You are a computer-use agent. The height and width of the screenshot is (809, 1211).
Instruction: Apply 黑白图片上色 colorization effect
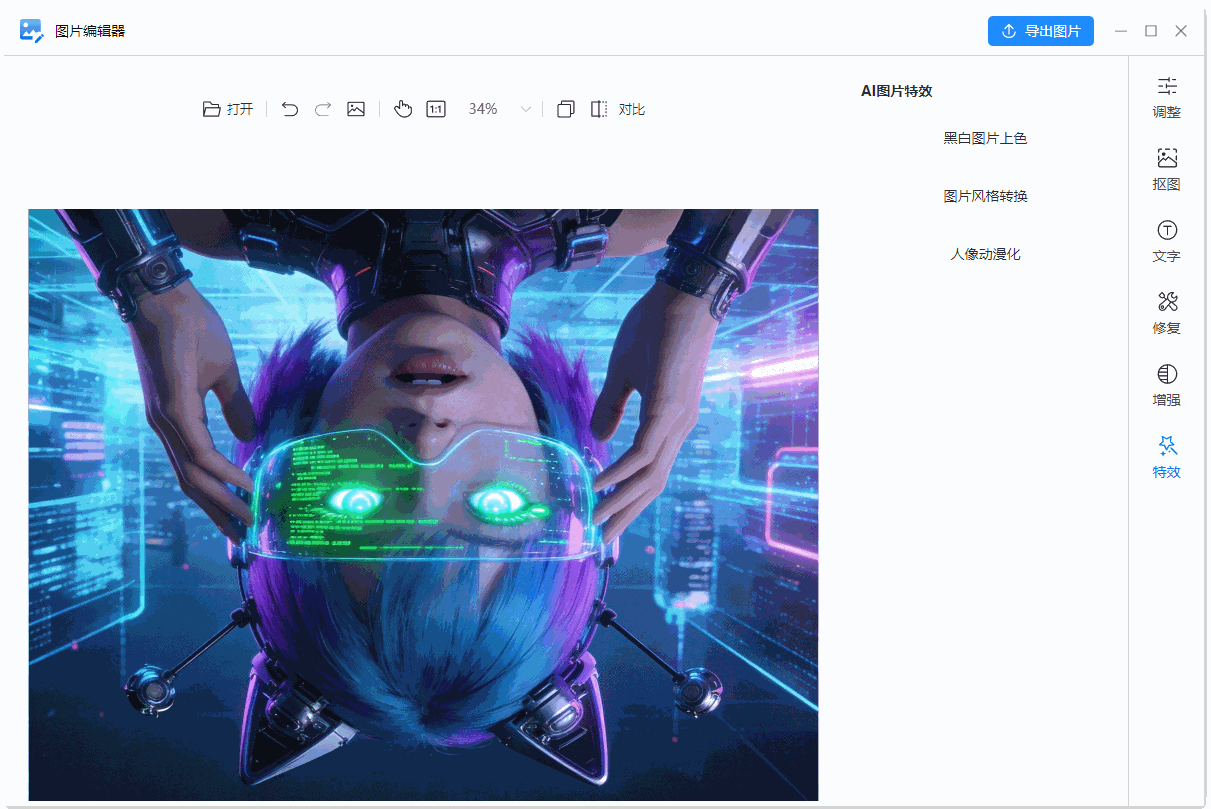pyautogui.click(x=985, y=138)
